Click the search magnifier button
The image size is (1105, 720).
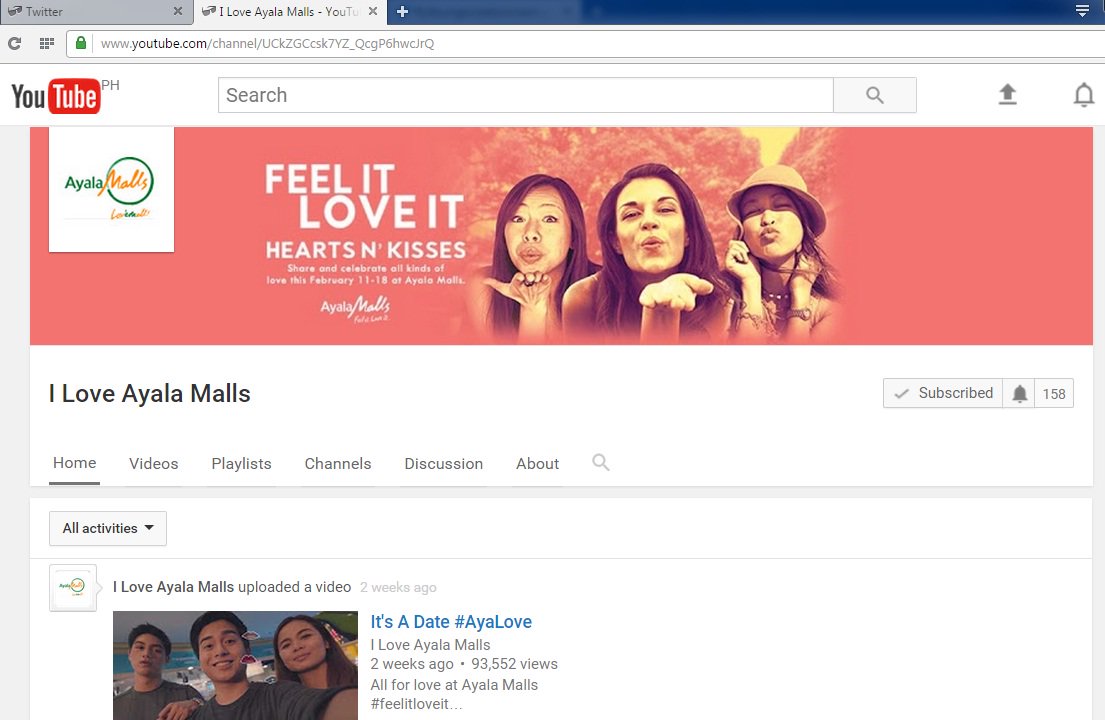tap(875, 95)
